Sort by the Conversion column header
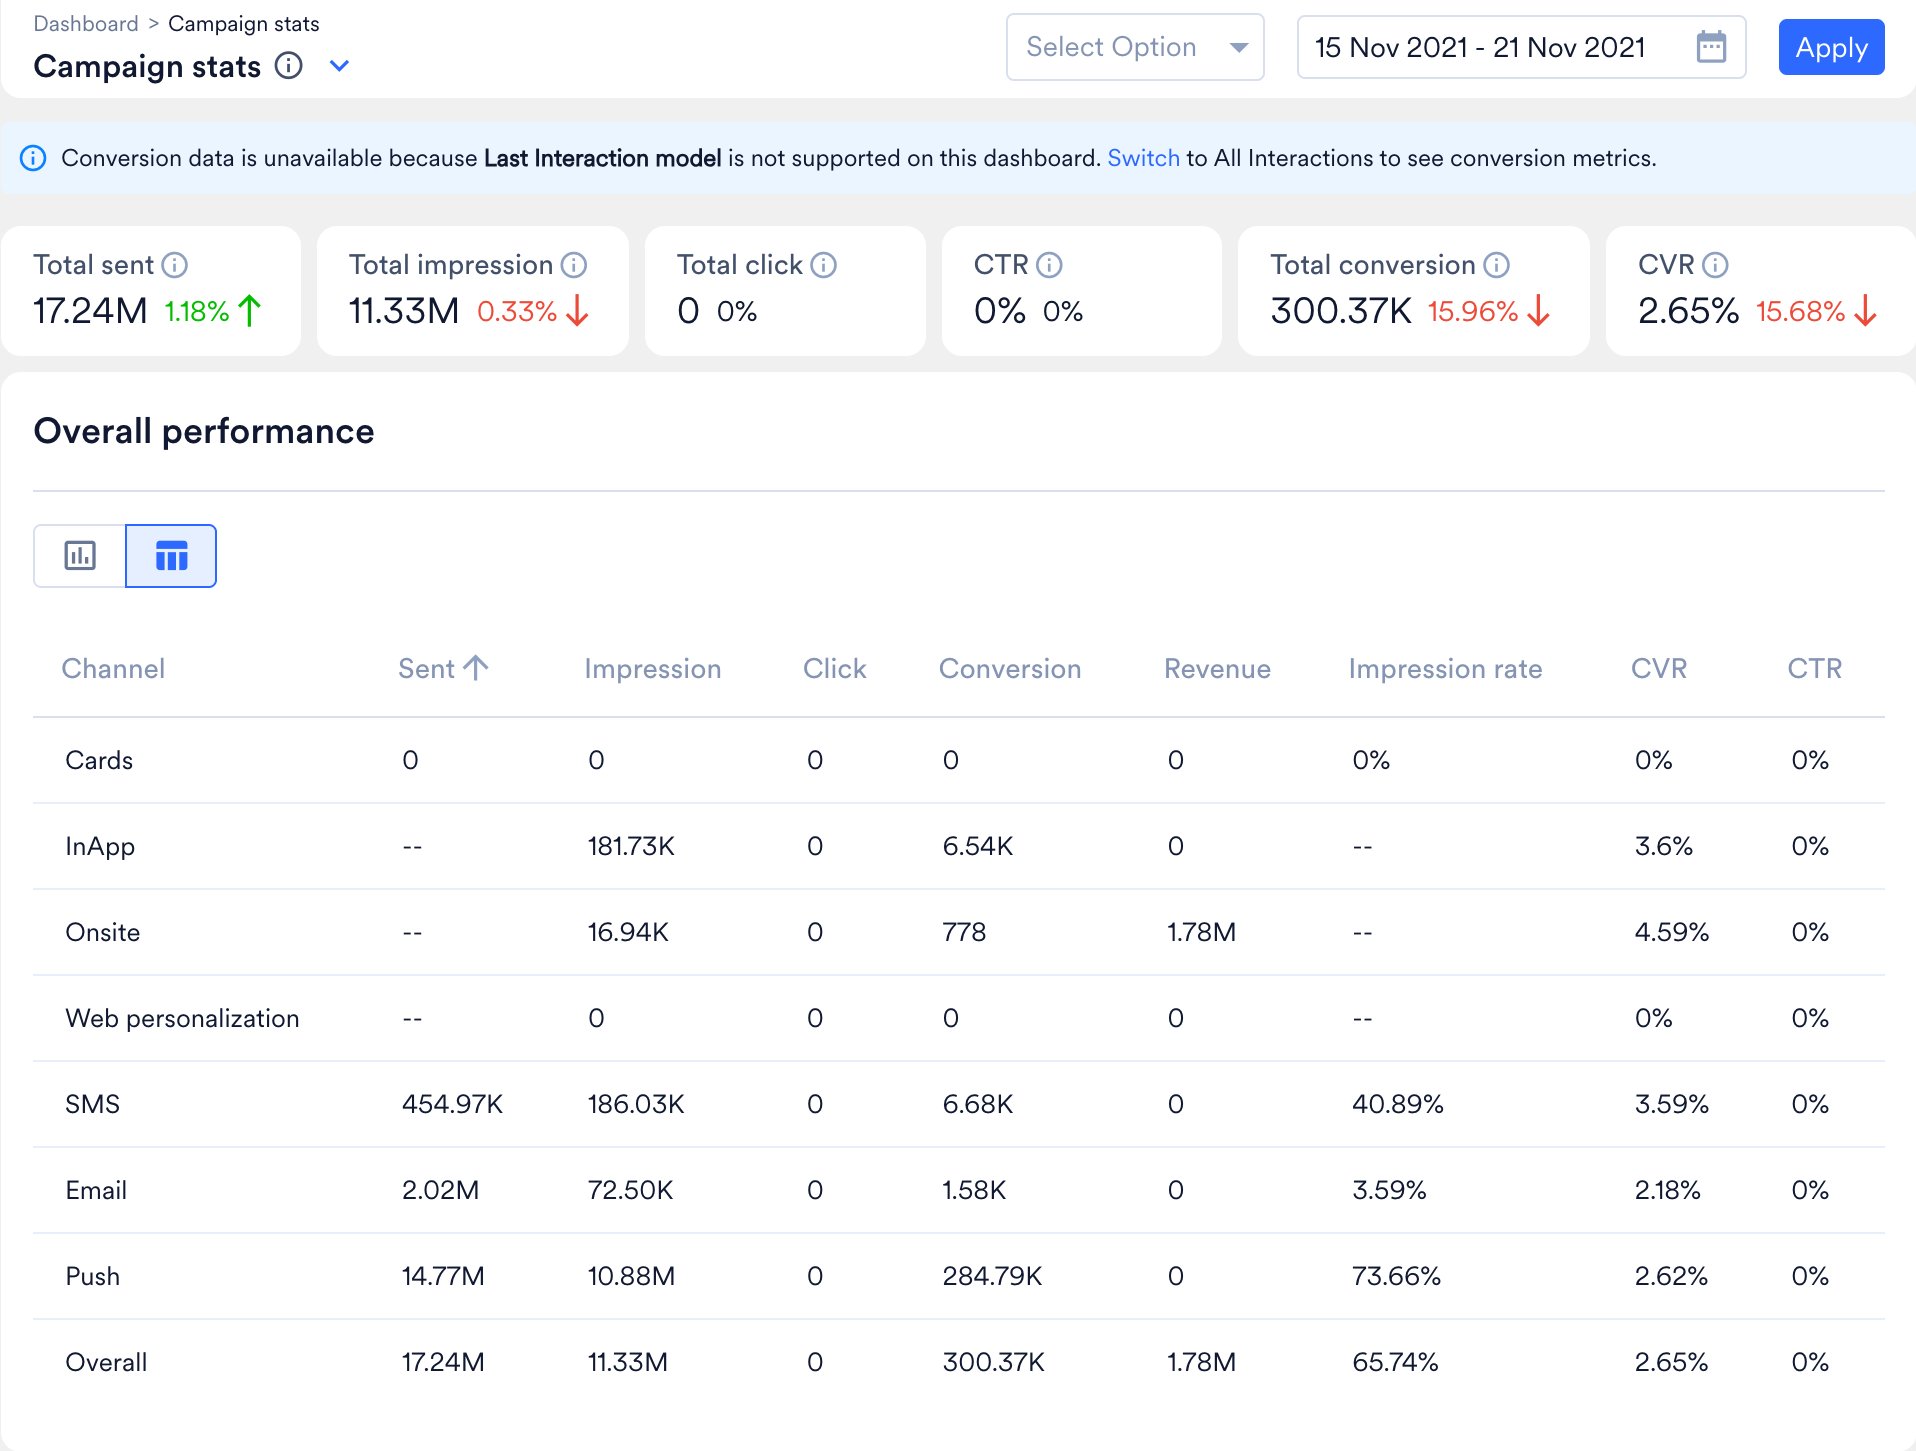The width and height of the screenshot is (1916, 1451). pos(1009,669)
